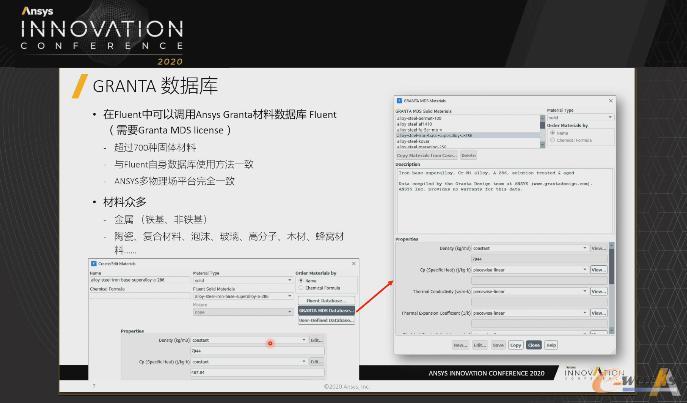This screenshot has height=403, width=687.
Task: Click density value field in GRANTA MDS dialog
Action: point(539,259)
